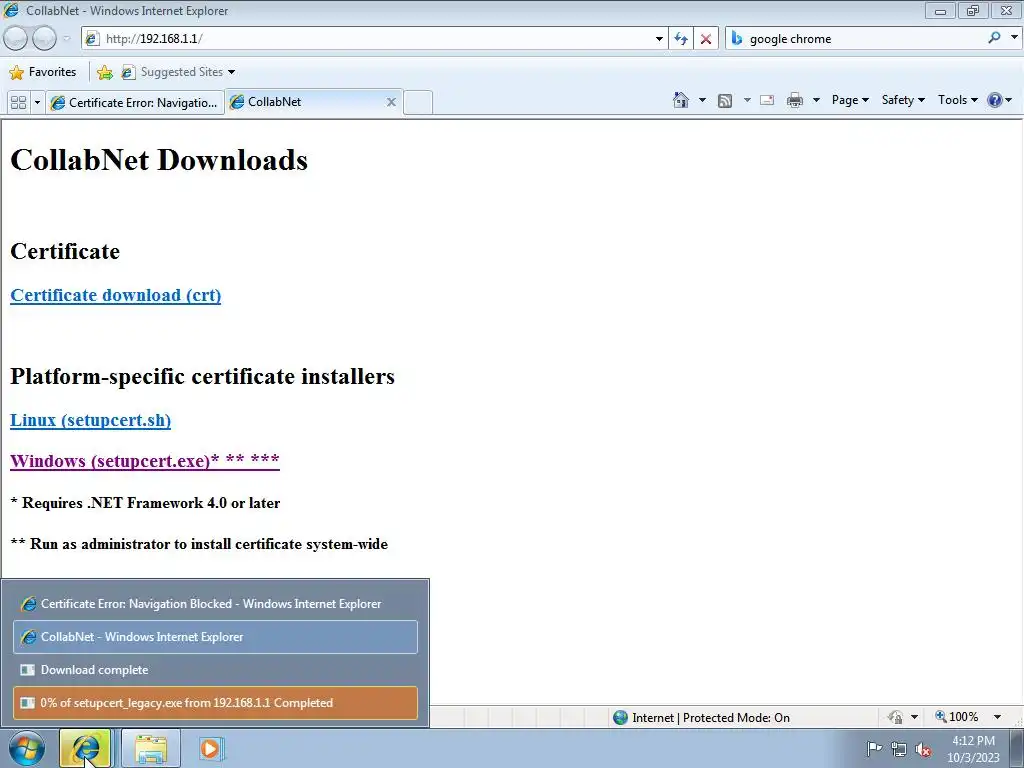Image resolution: width=1024 pixels, height=768 pixels.
Task: Expand the zoom level dropdown arrow
Action: 997,717
